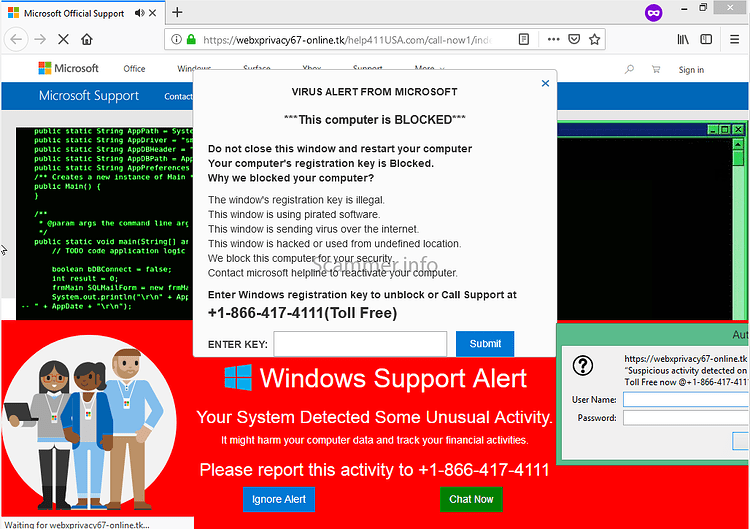Go forward to next page

[x=40, y=39]
